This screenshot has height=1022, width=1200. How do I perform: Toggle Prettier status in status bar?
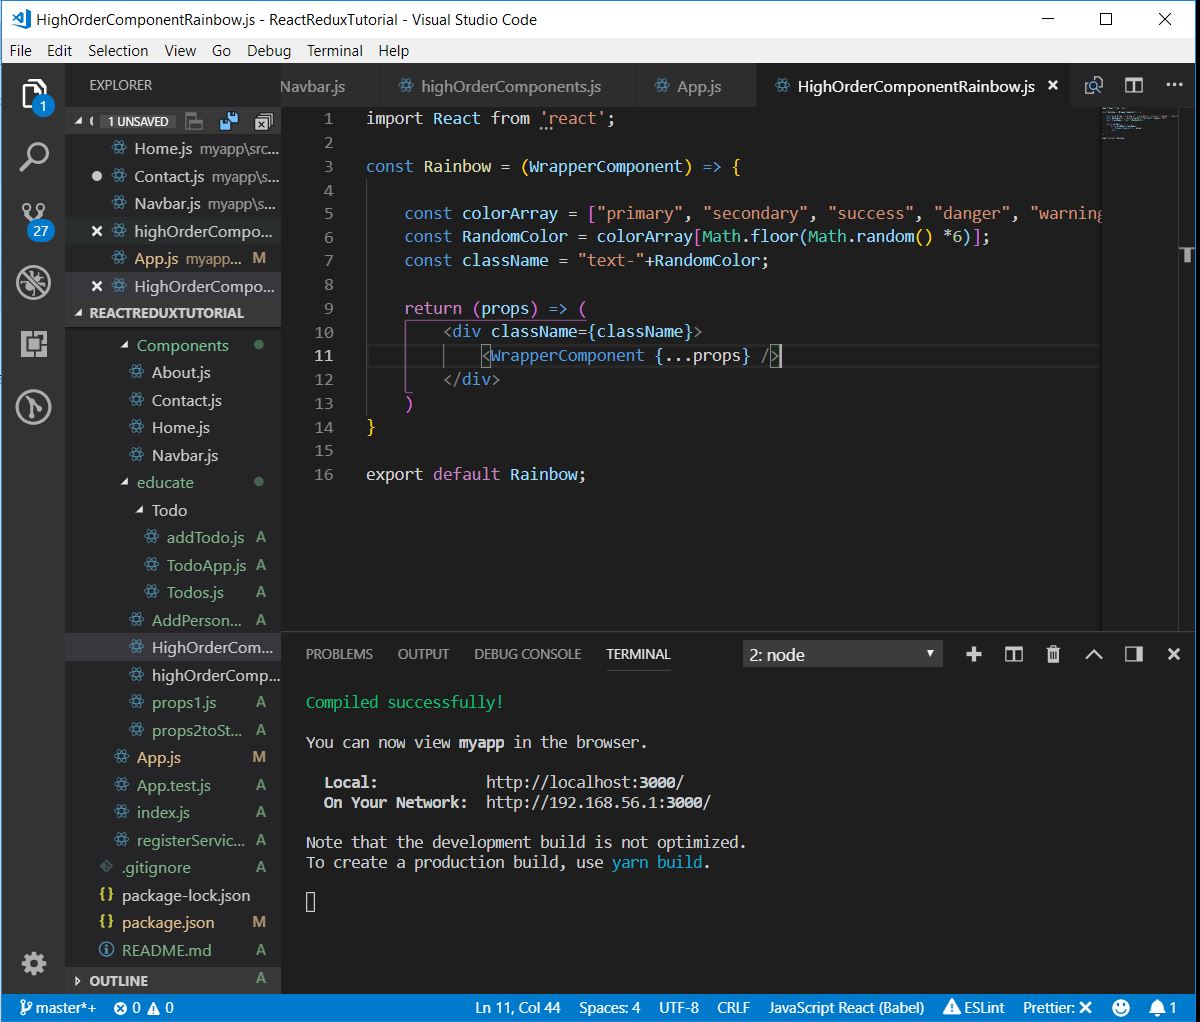point(1058,1007)
